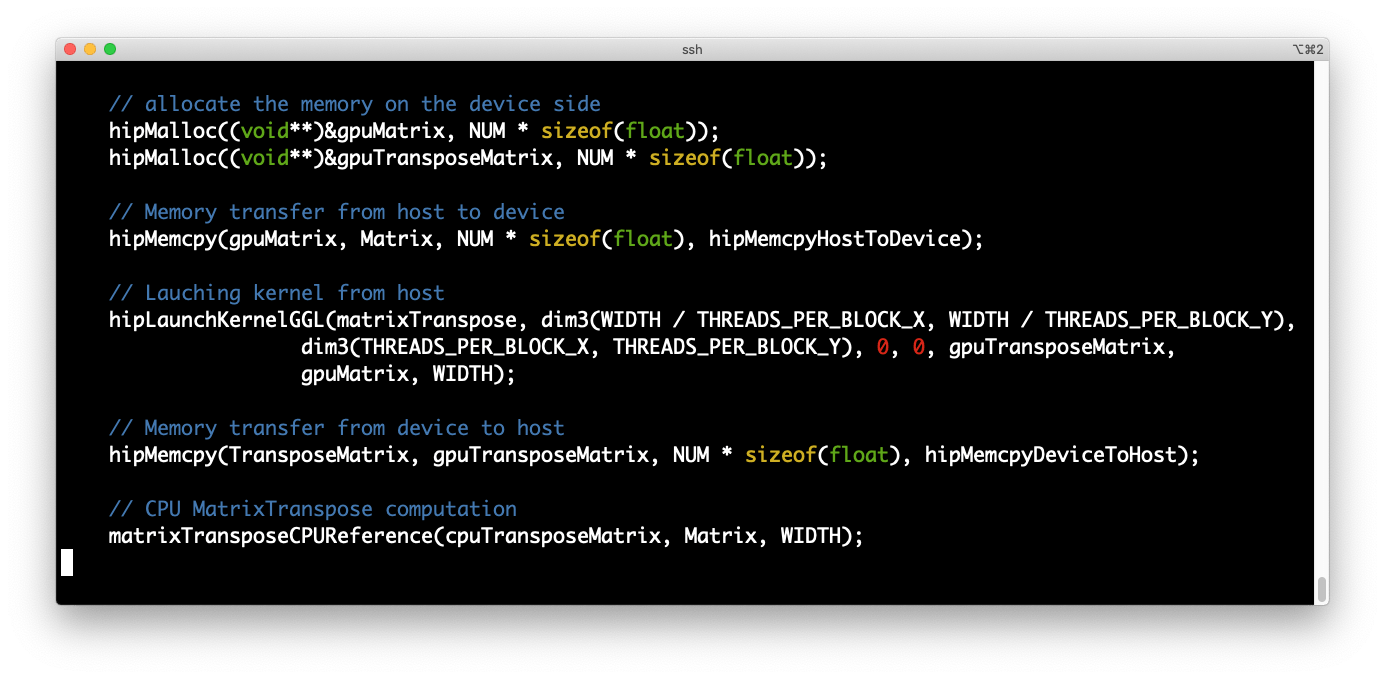Click the ⌥⌘2 window shortcut indicator

point(1308,49)
